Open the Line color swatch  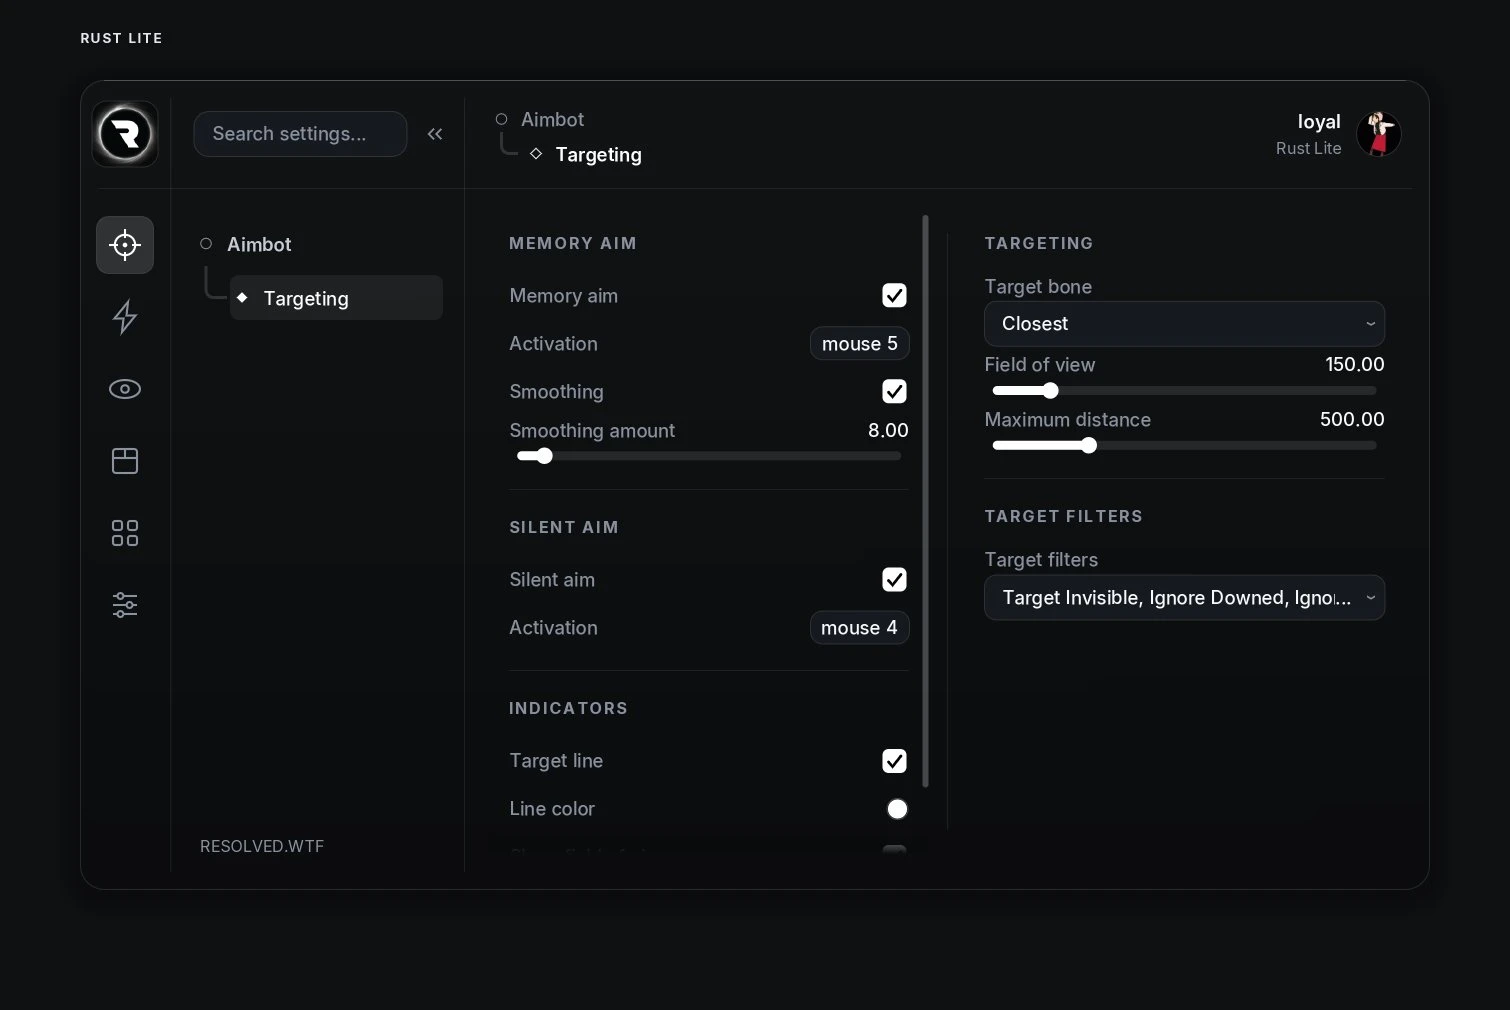[x=897, y=809]
